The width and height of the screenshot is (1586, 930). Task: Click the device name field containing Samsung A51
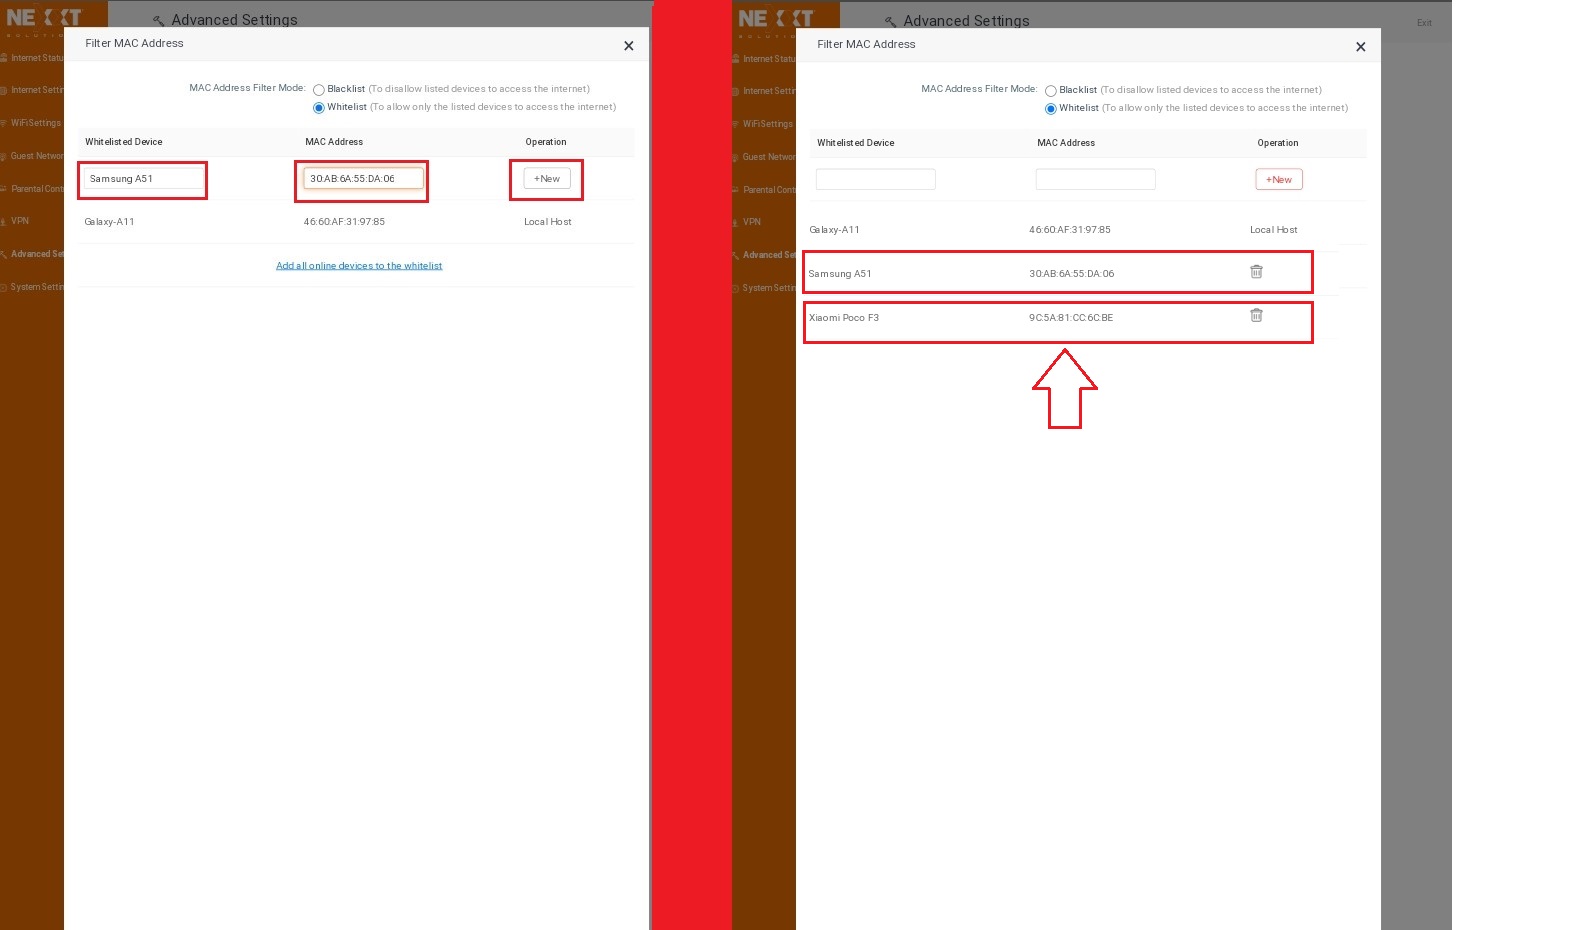[x=143, y=179]
